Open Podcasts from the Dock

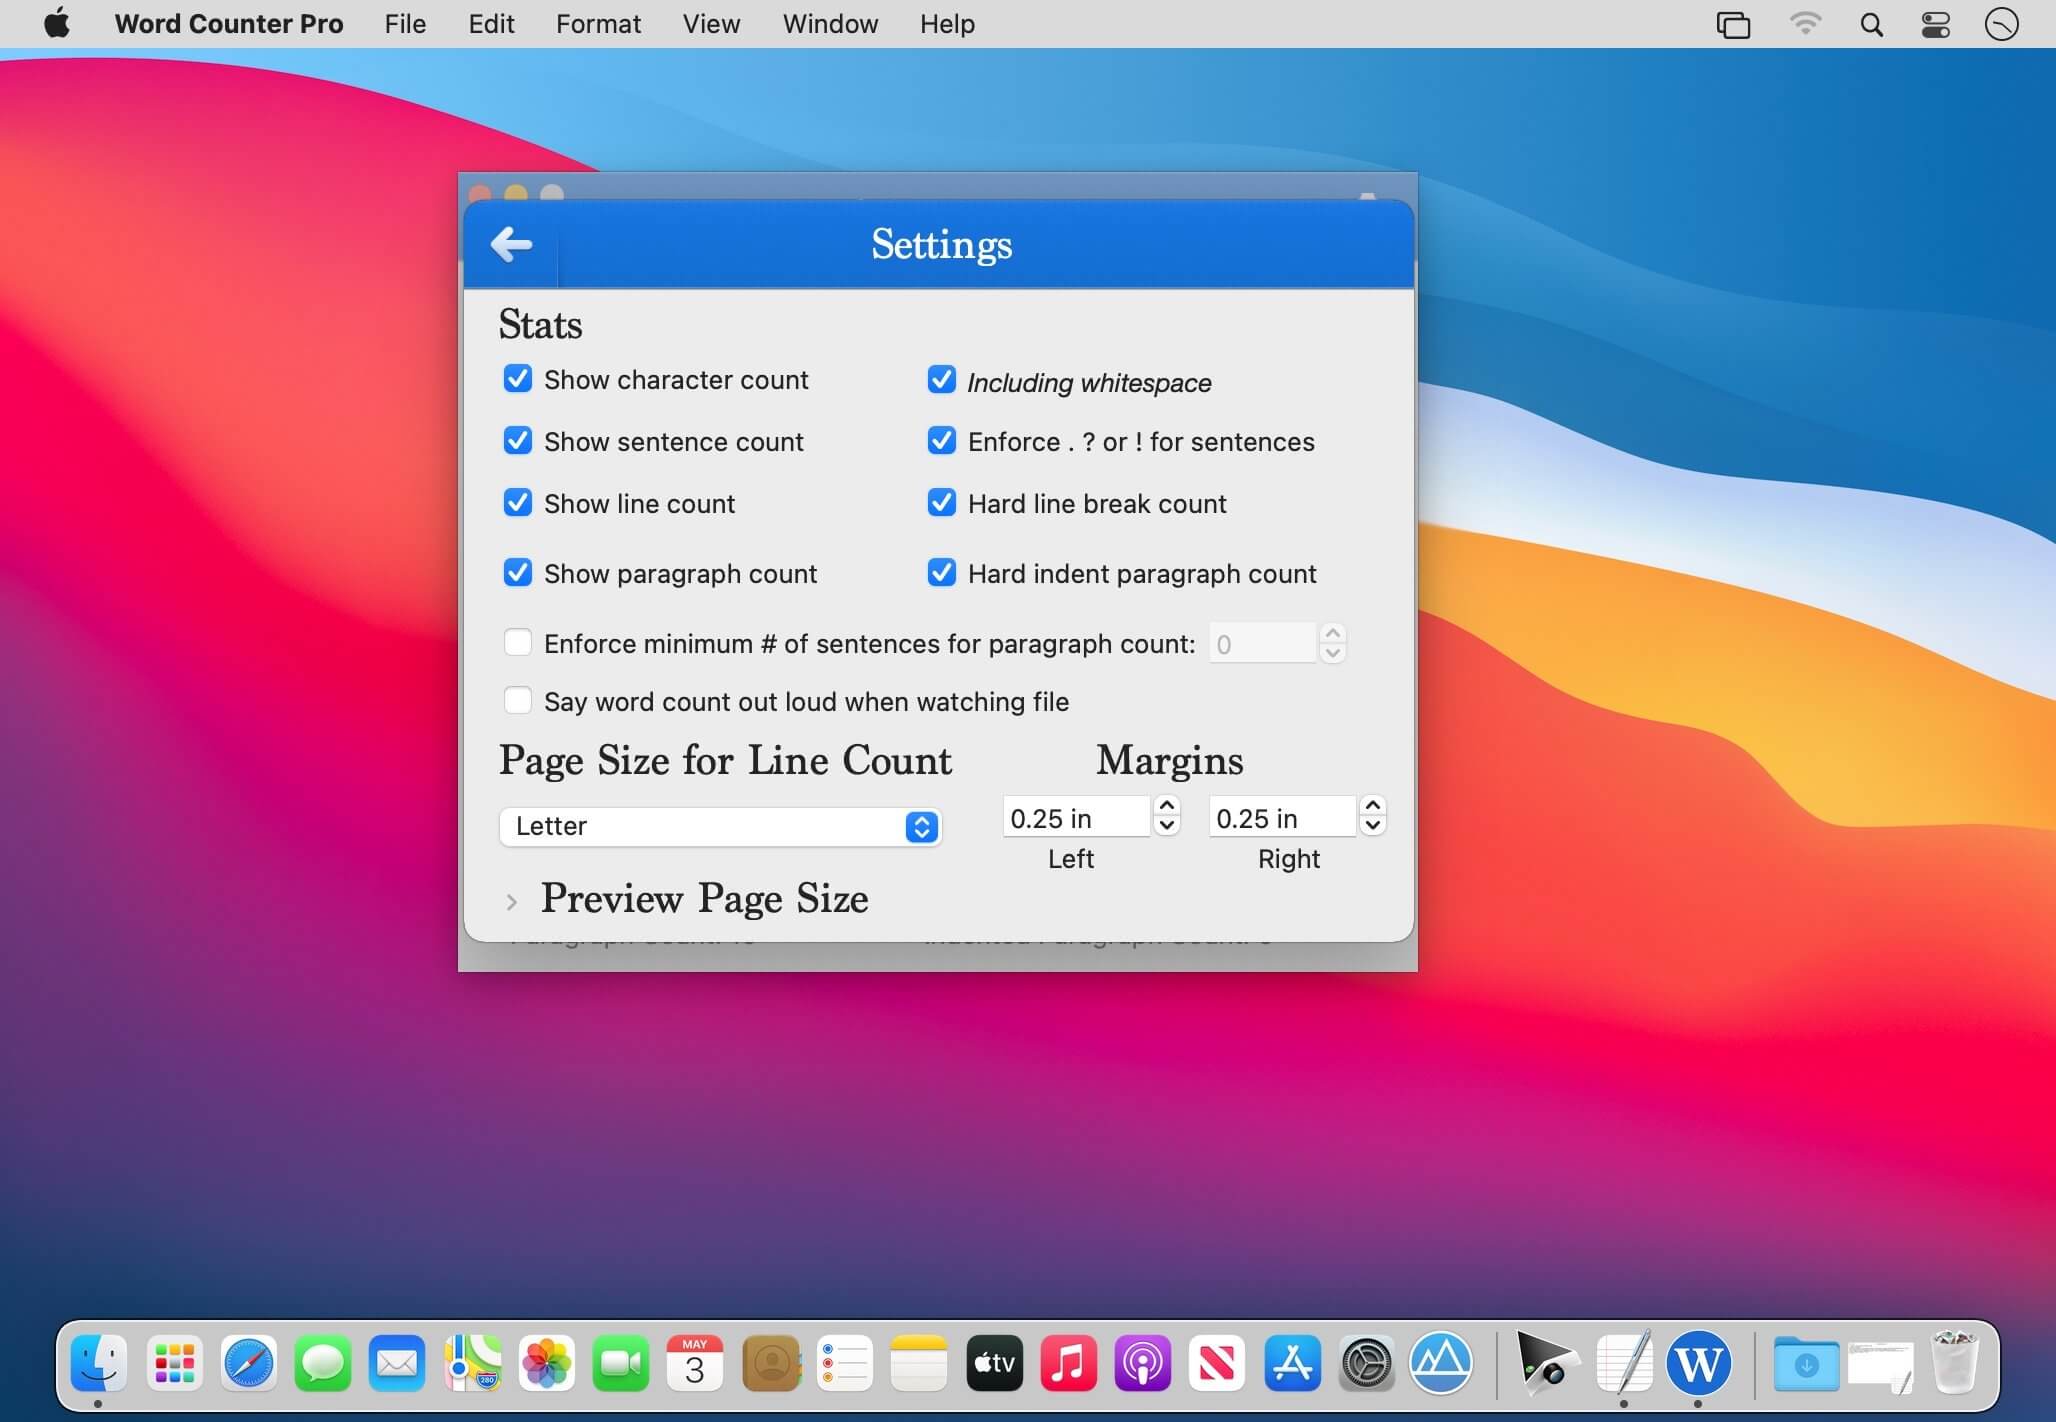click(x=1142, y=1363)
